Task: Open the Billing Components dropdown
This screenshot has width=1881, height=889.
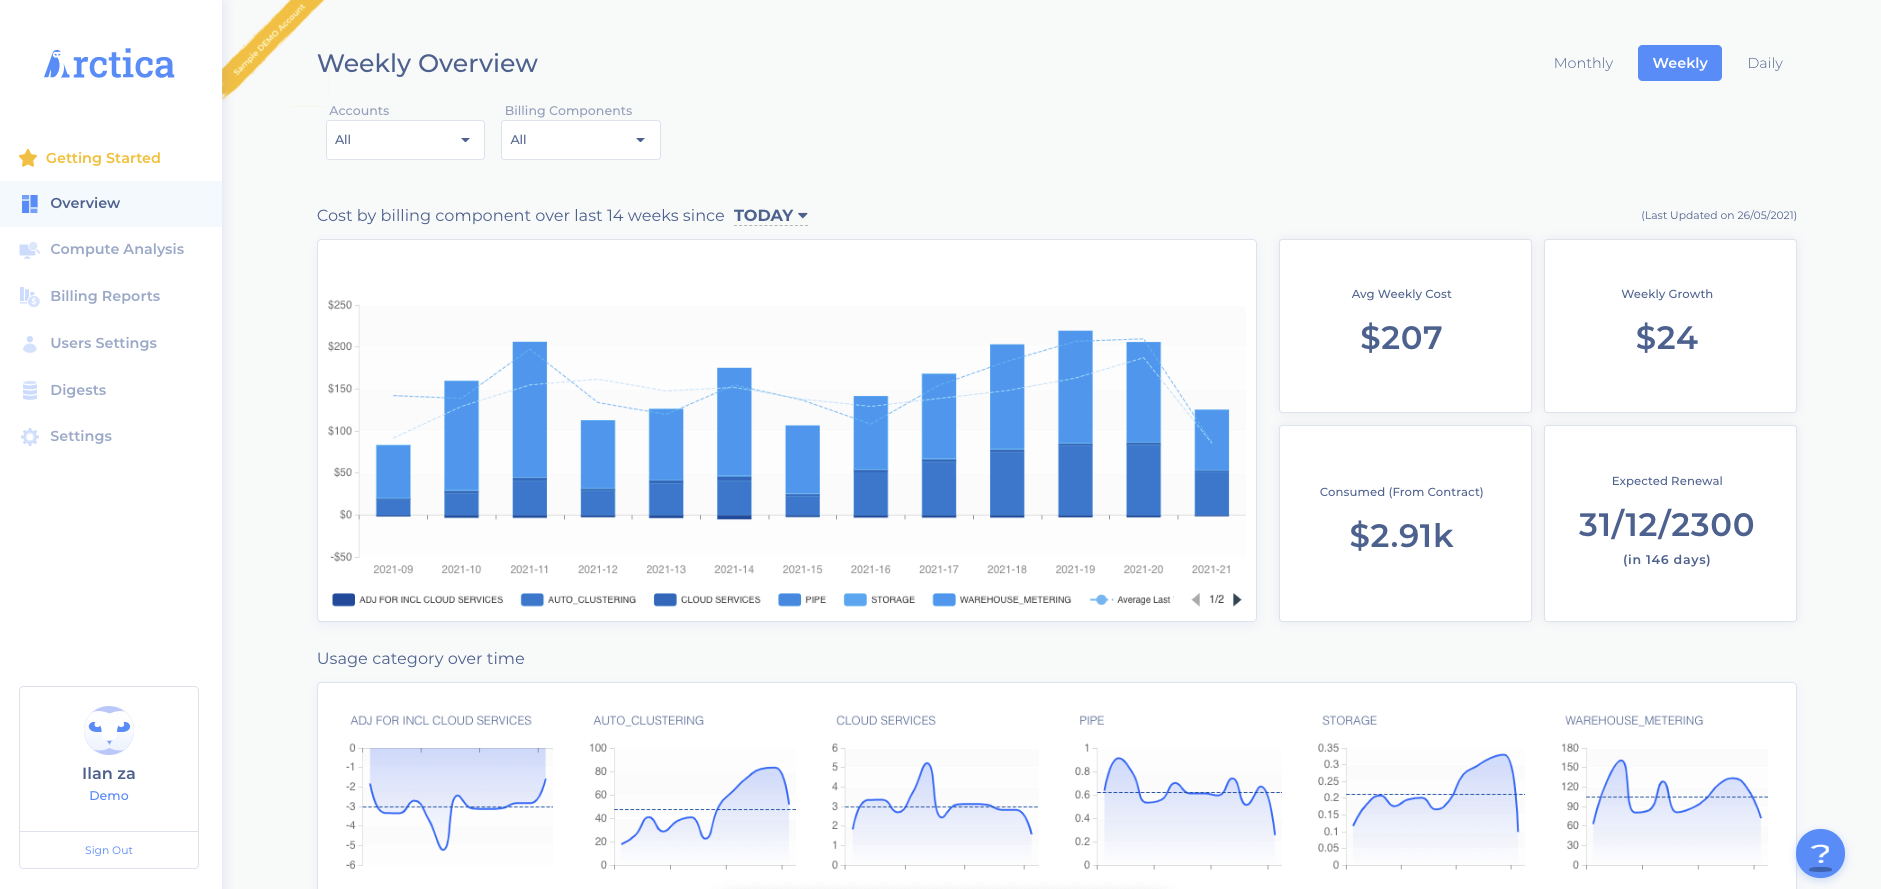Action: click(x=580, y=140)
